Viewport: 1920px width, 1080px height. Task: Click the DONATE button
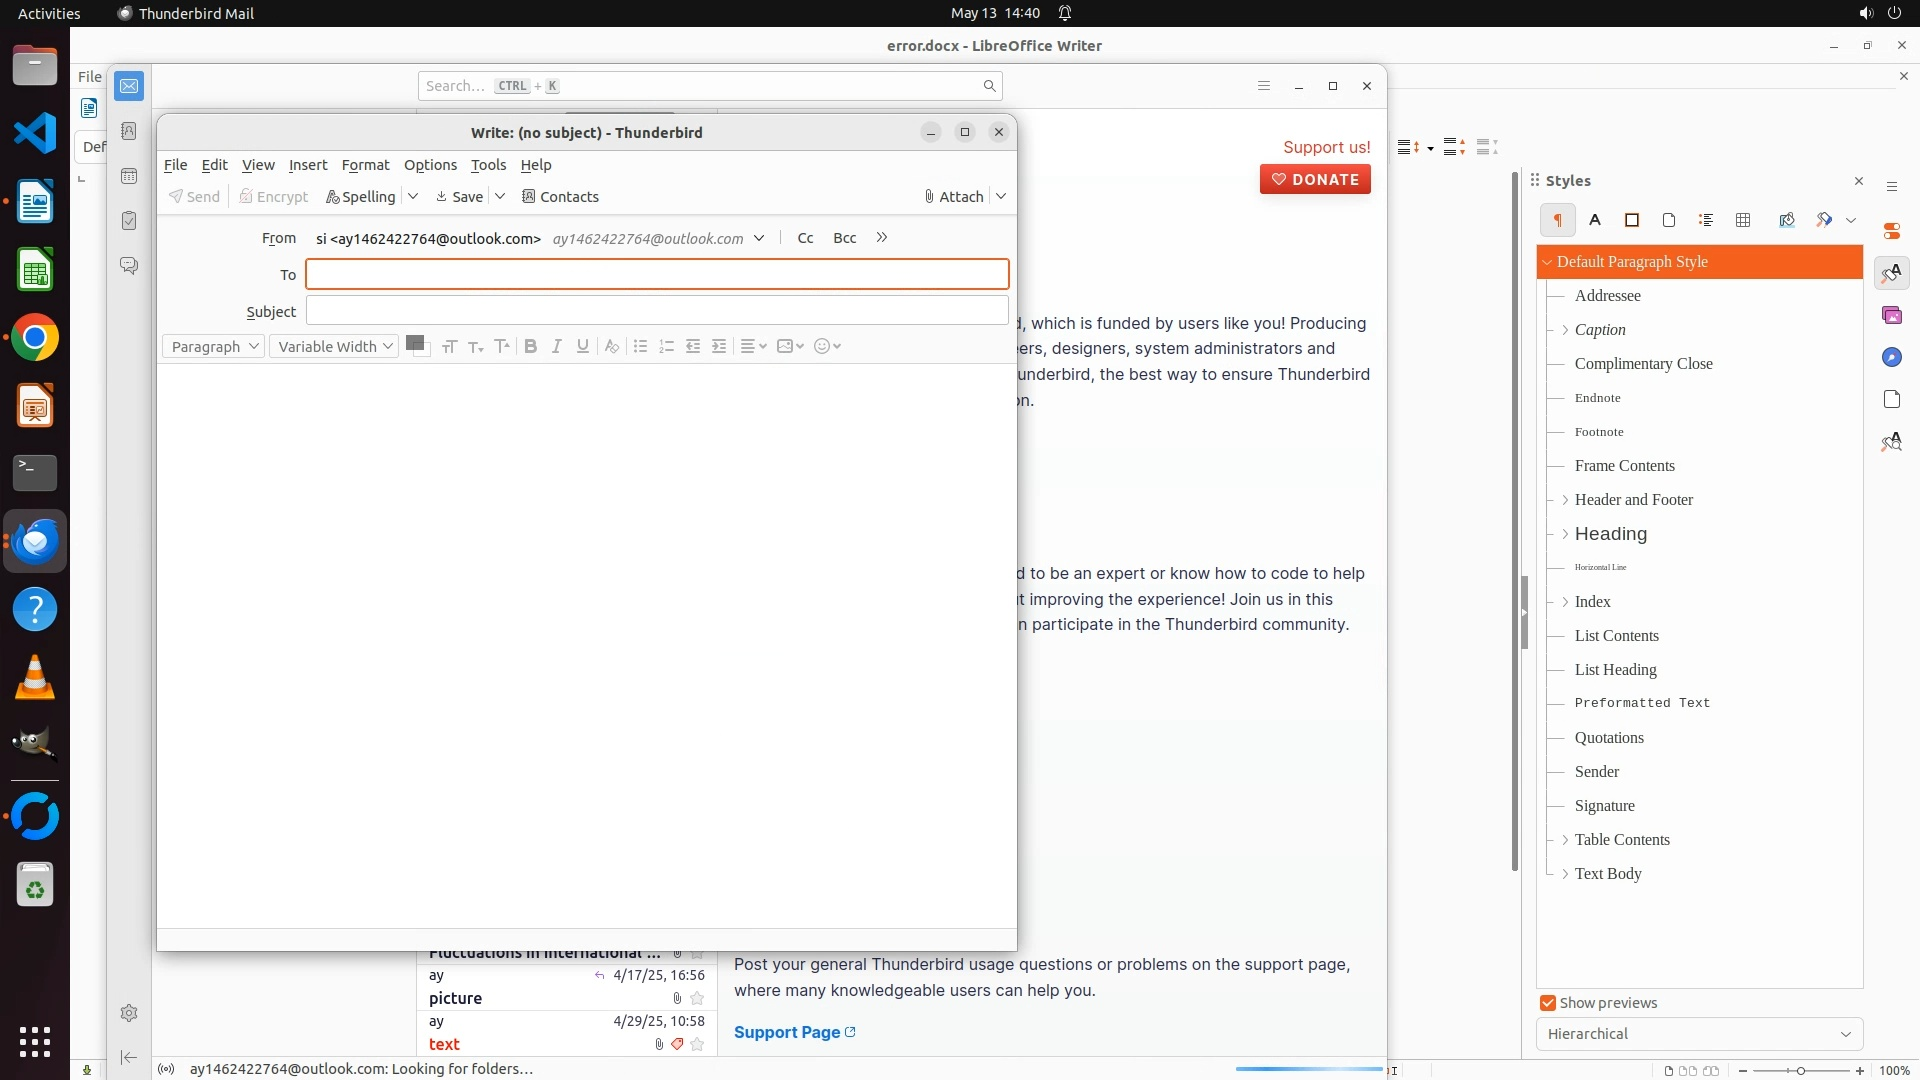point(1315,180)
